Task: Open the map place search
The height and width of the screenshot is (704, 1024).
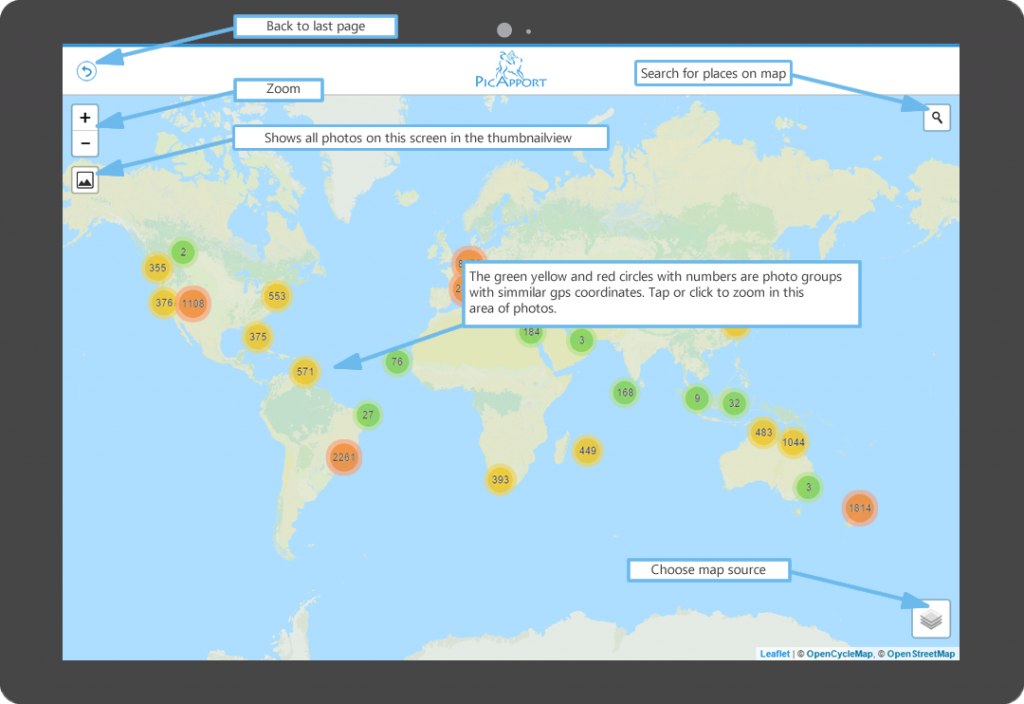Action: 937,118
